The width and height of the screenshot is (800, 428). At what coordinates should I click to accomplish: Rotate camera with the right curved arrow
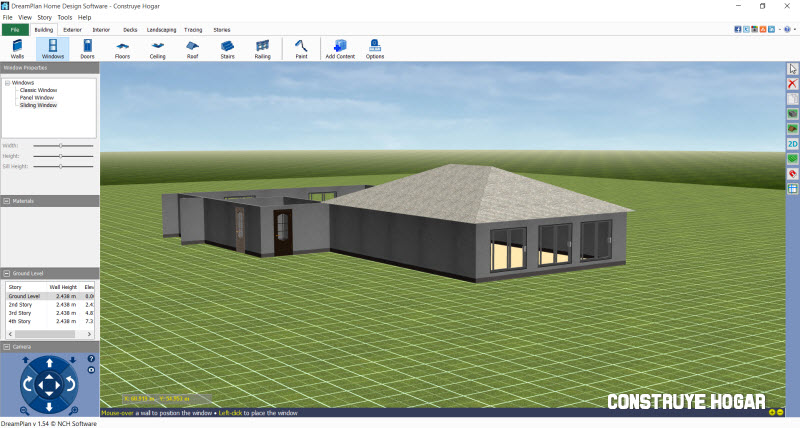point(71,384)
